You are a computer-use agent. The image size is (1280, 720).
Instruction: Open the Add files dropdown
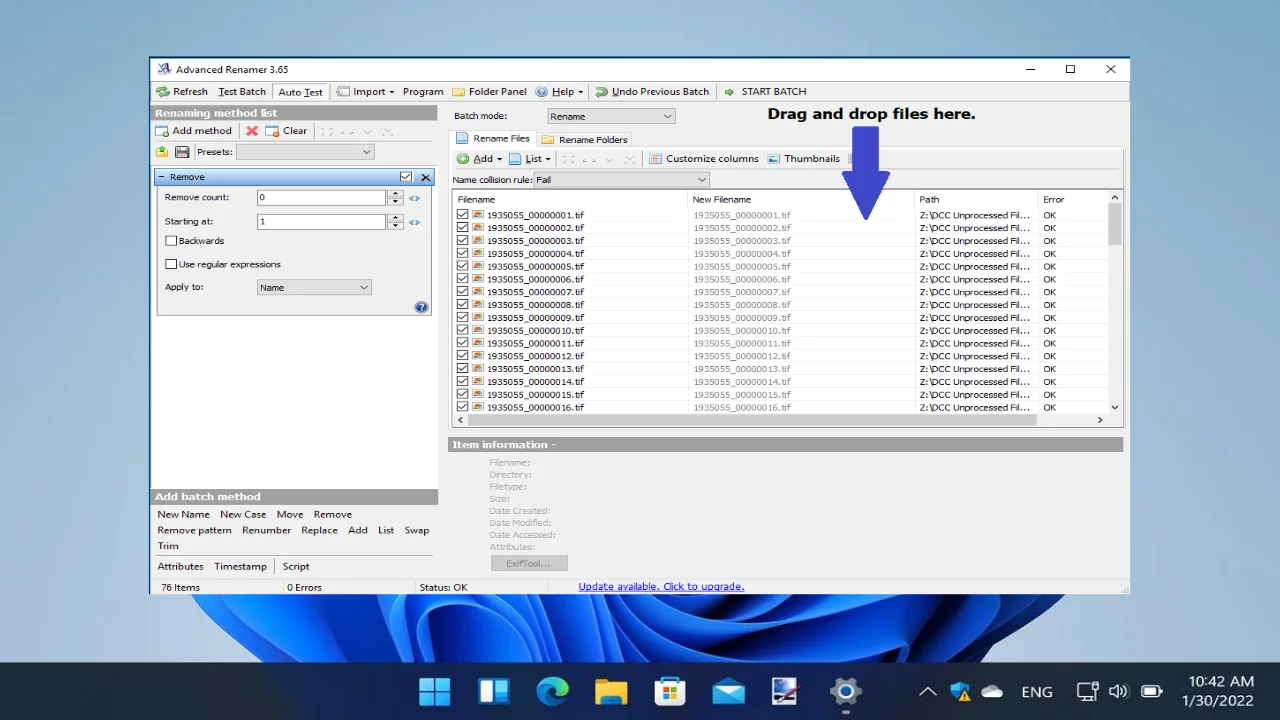(x=480, y=158)
